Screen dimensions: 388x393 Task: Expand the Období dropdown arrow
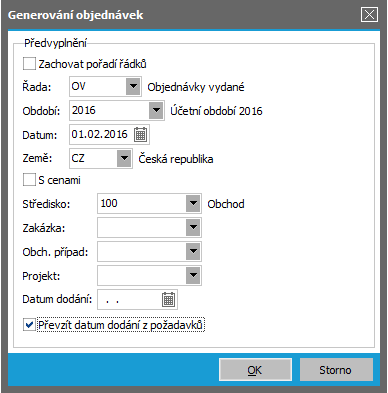(156, 110)
